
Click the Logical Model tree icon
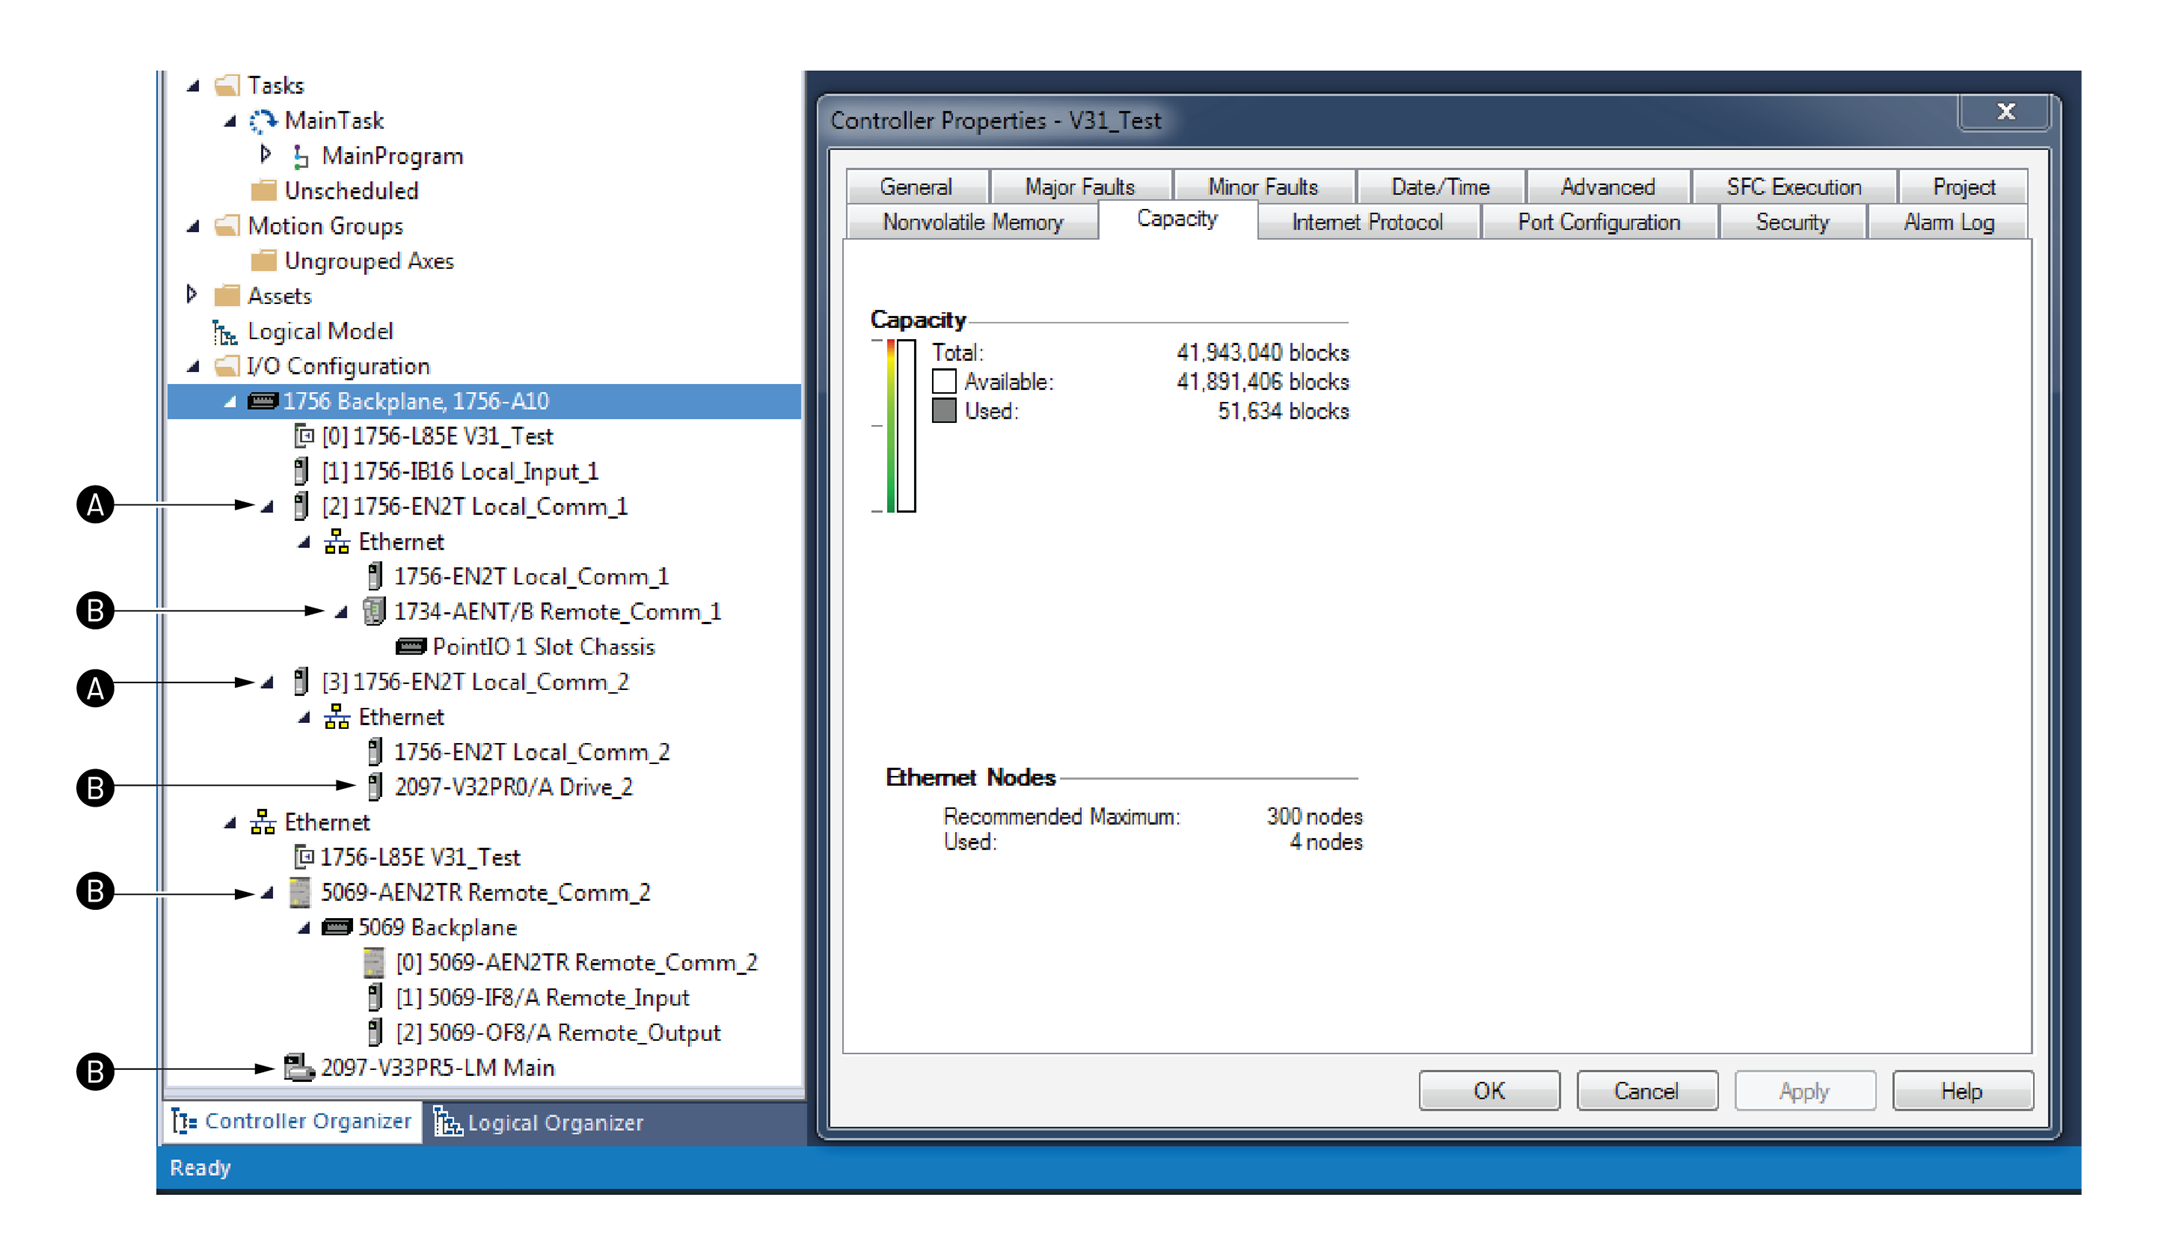(225, 331)
